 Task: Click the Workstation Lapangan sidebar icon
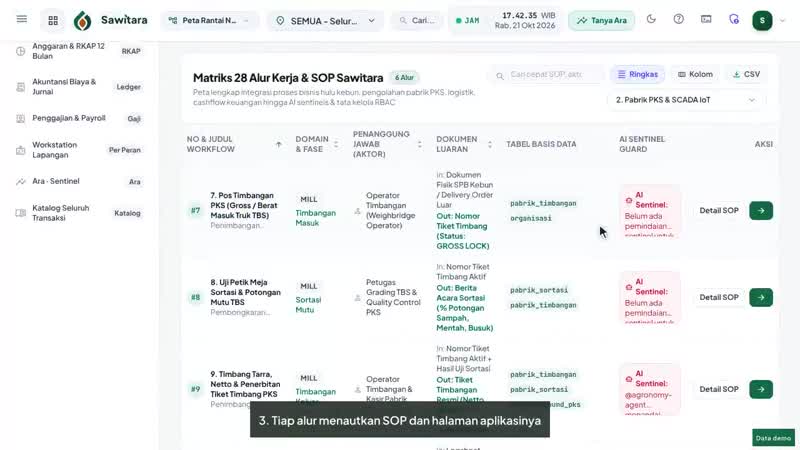point(20,150)
